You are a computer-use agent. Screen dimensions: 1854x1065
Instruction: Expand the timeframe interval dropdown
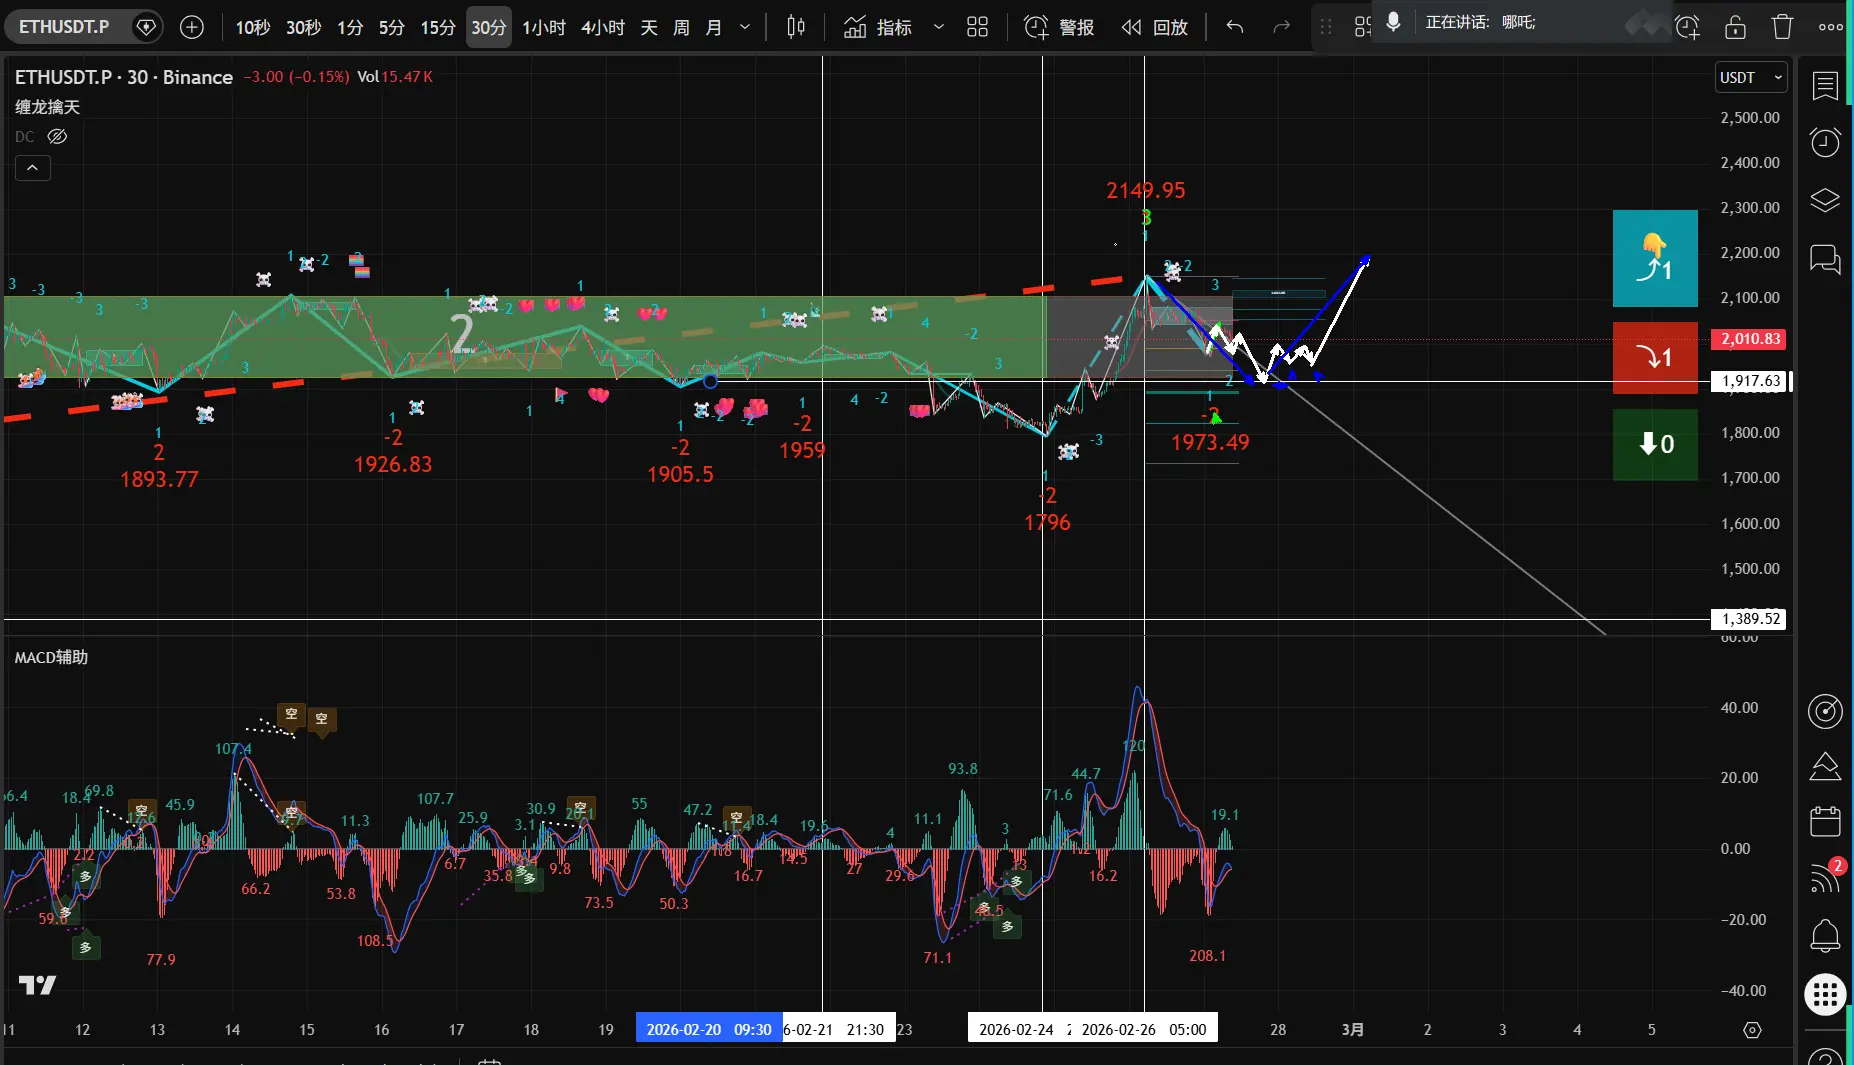745,27
